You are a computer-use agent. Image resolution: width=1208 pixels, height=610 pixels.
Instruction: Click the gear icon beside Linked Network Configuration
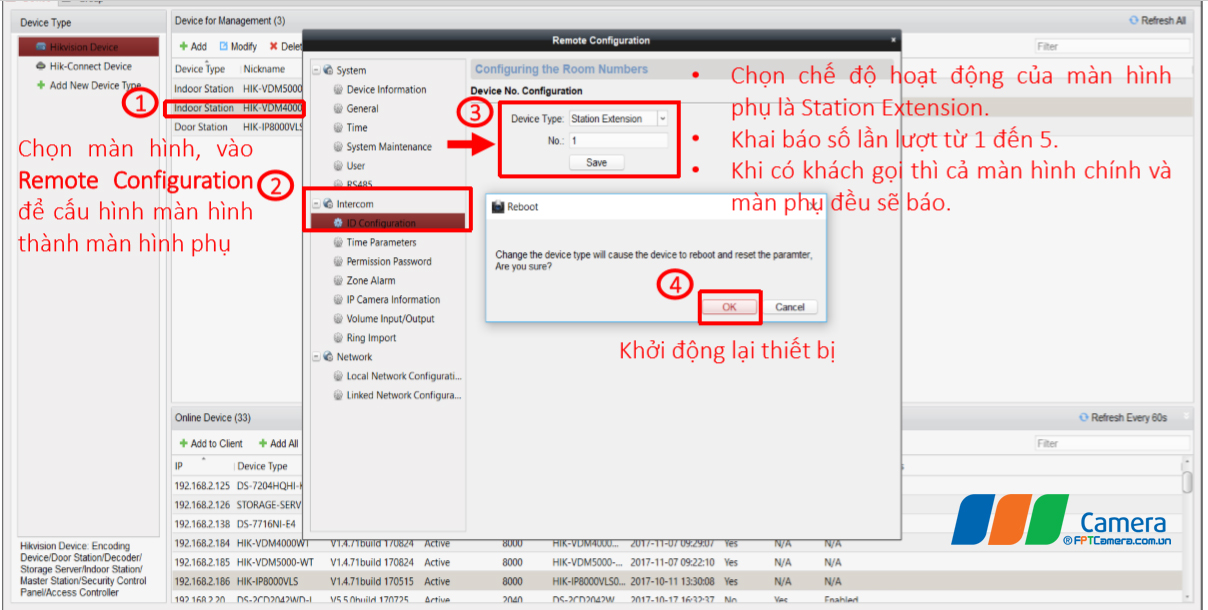[x=338, y=396]
